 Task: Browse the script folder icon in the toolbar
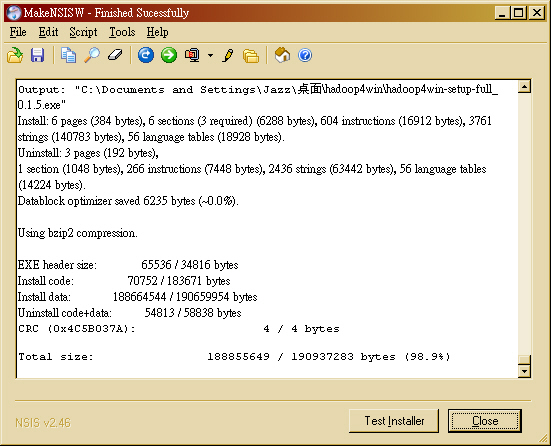point(251,56)
